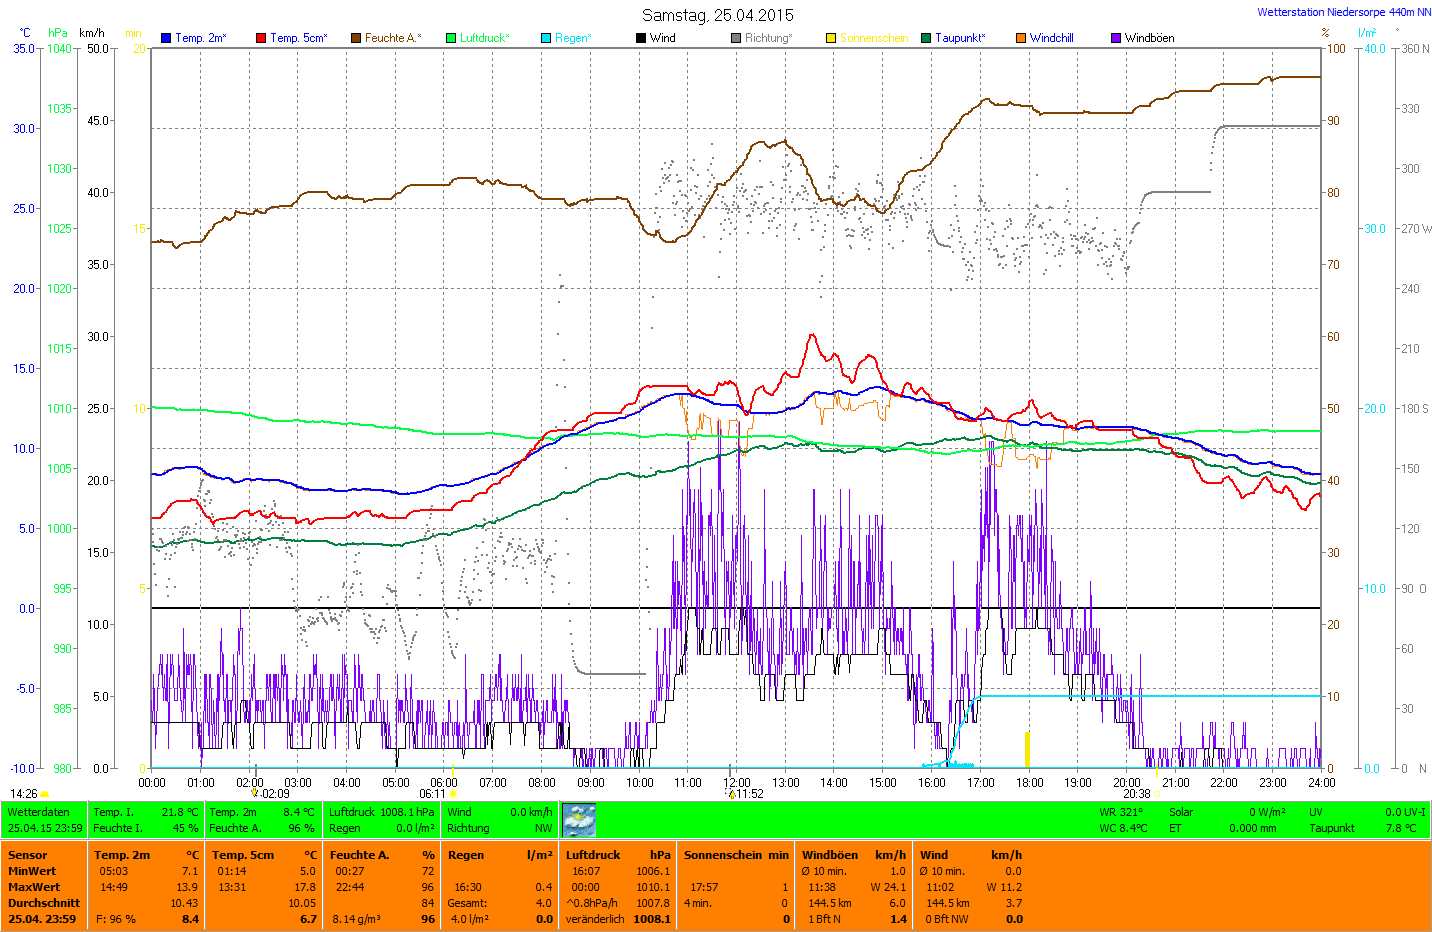Click the sunset marker at 20:38
The height and width of the screenshot is (932, 1432).
[1157, 794]
